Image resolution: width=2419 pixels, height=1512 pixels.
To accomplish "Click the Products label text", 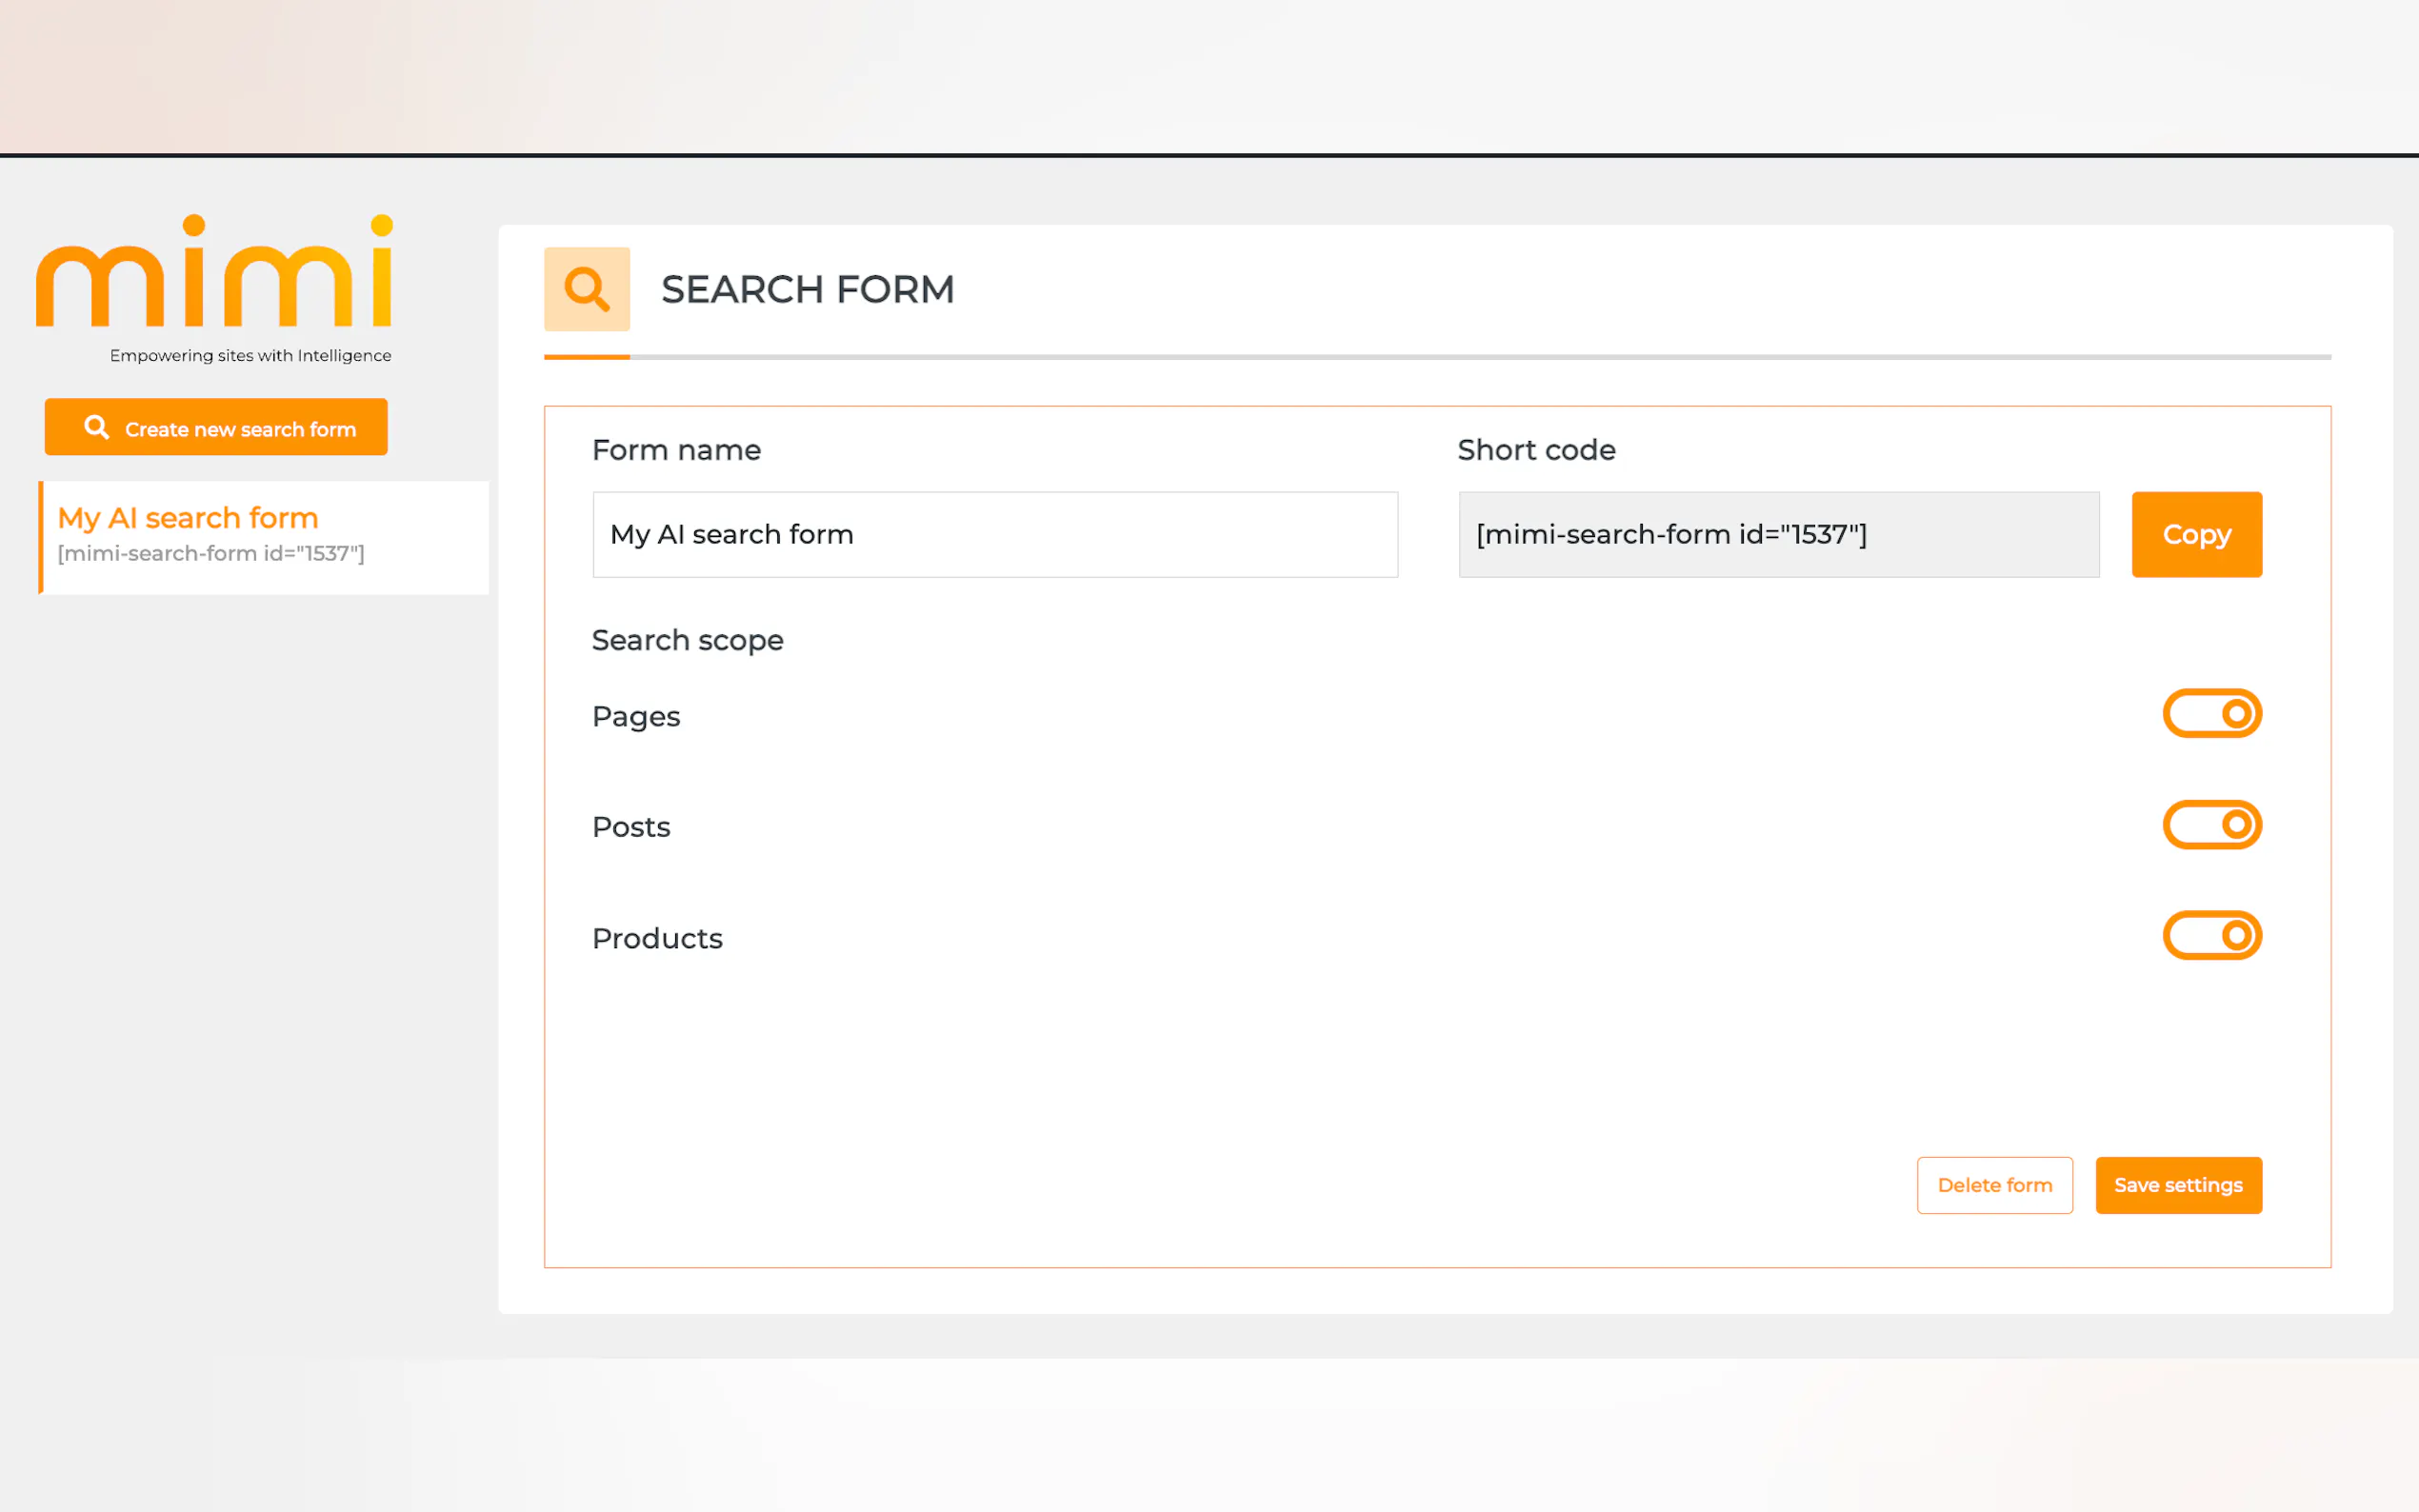I will click(657, 939).
